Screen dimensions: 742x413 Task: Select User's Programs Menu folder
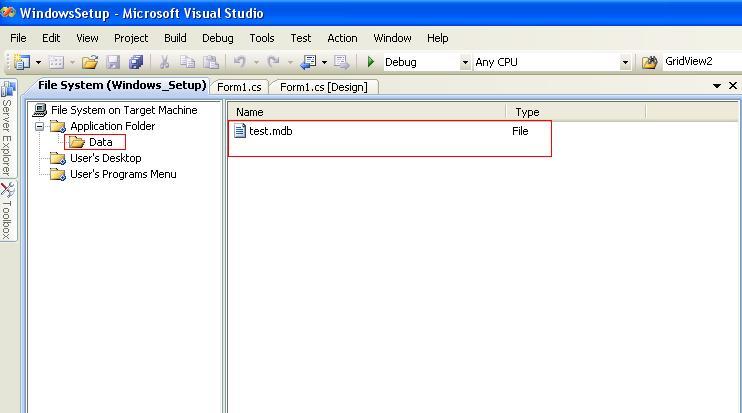click(123, 174)
